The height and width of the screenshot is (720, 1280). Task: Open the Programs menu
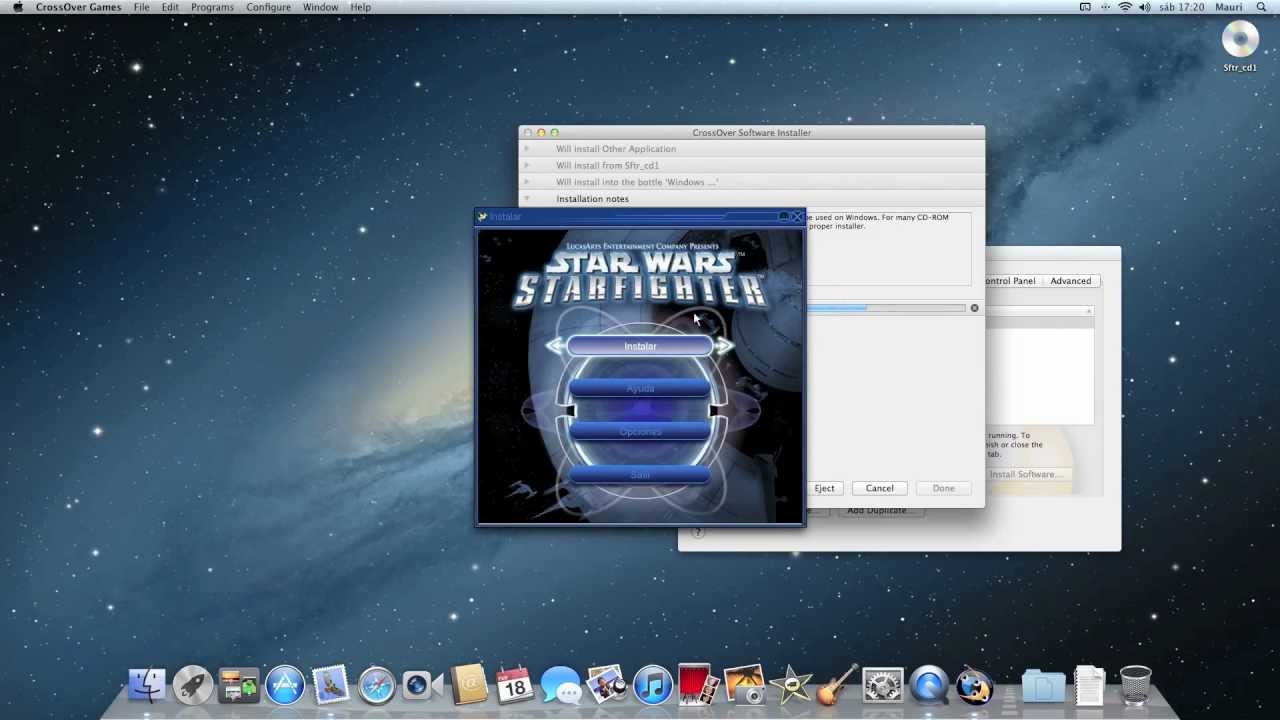point(212,7)
